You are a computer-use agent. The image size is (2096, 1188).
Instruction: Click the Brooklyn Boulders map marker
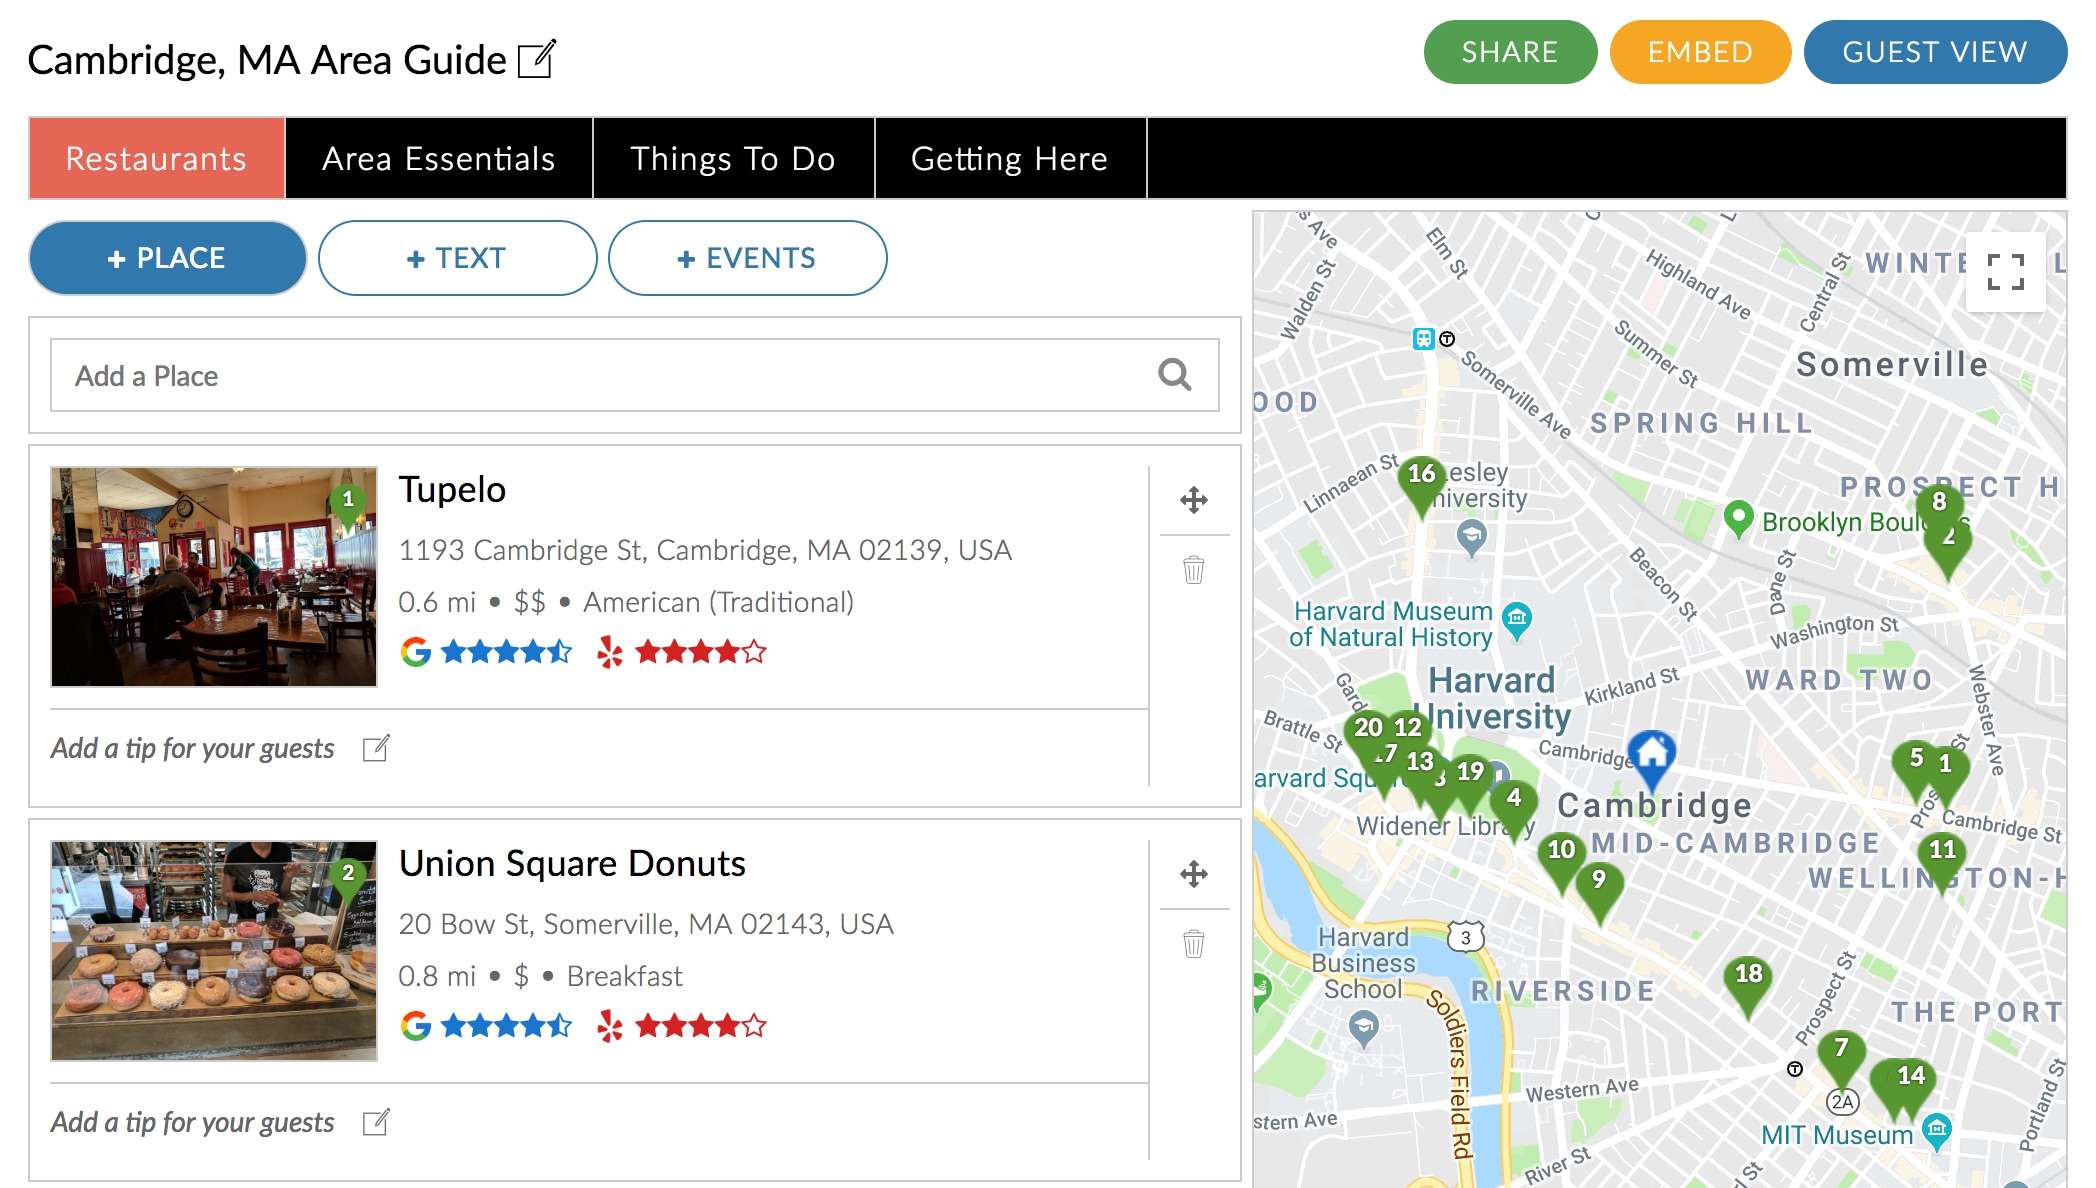pyautogui.click(x=1739, y=518)
